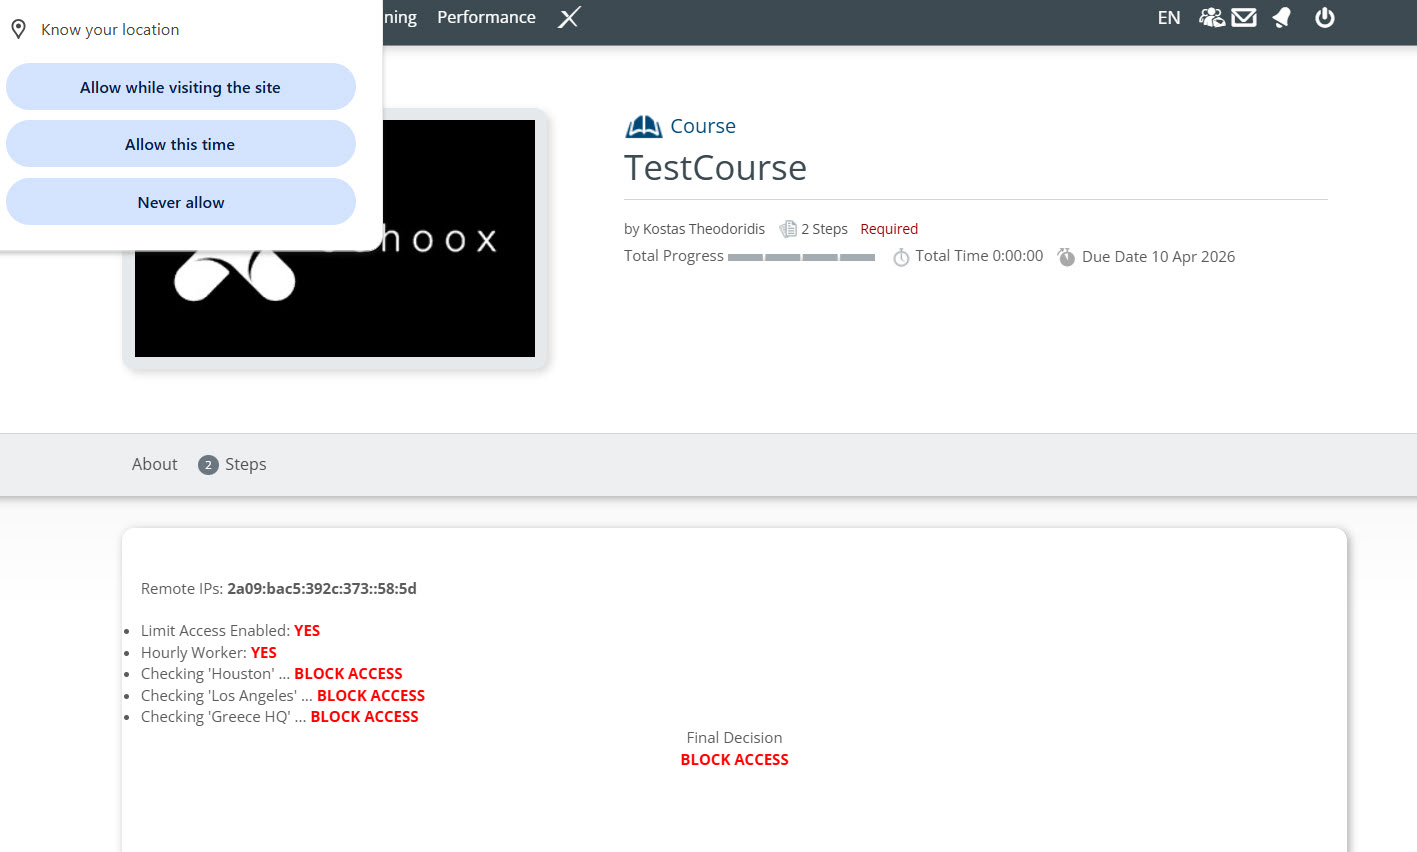Click Checking 'Los Angeles' BLOCK ACCESS line
1417x852 pixels.
pyautogui.click(x=283, y=695)
